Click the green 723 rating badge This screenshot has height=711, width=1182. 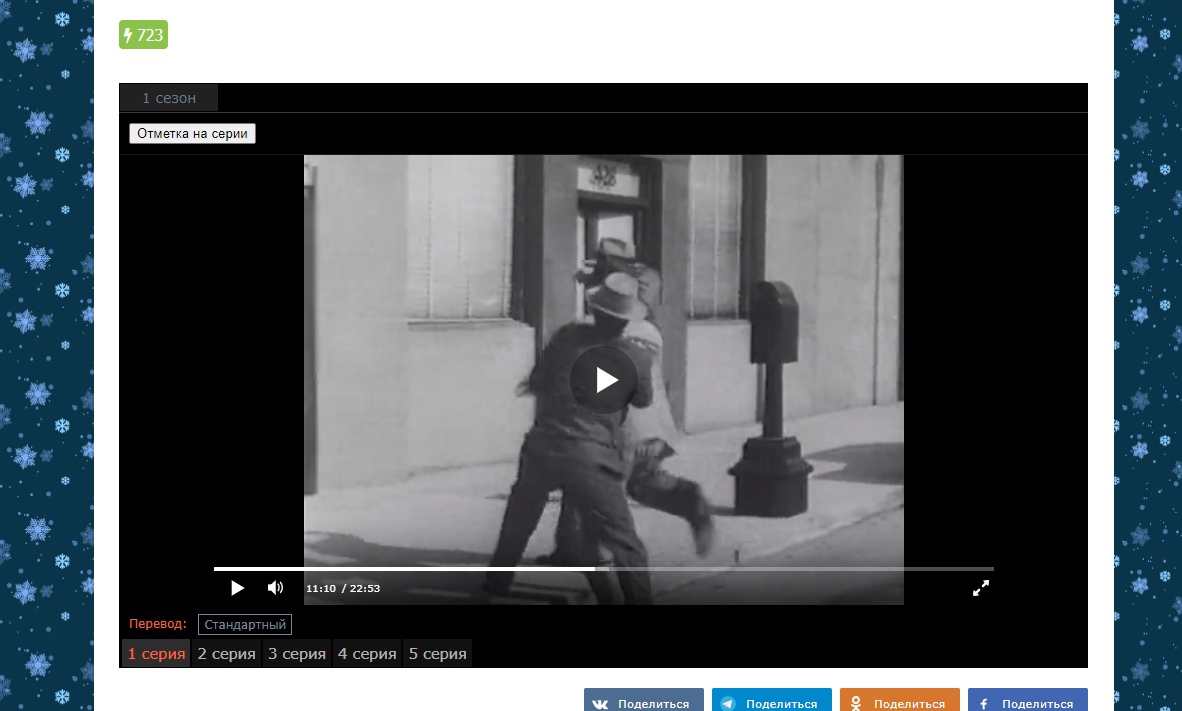(x=143, y=35)
